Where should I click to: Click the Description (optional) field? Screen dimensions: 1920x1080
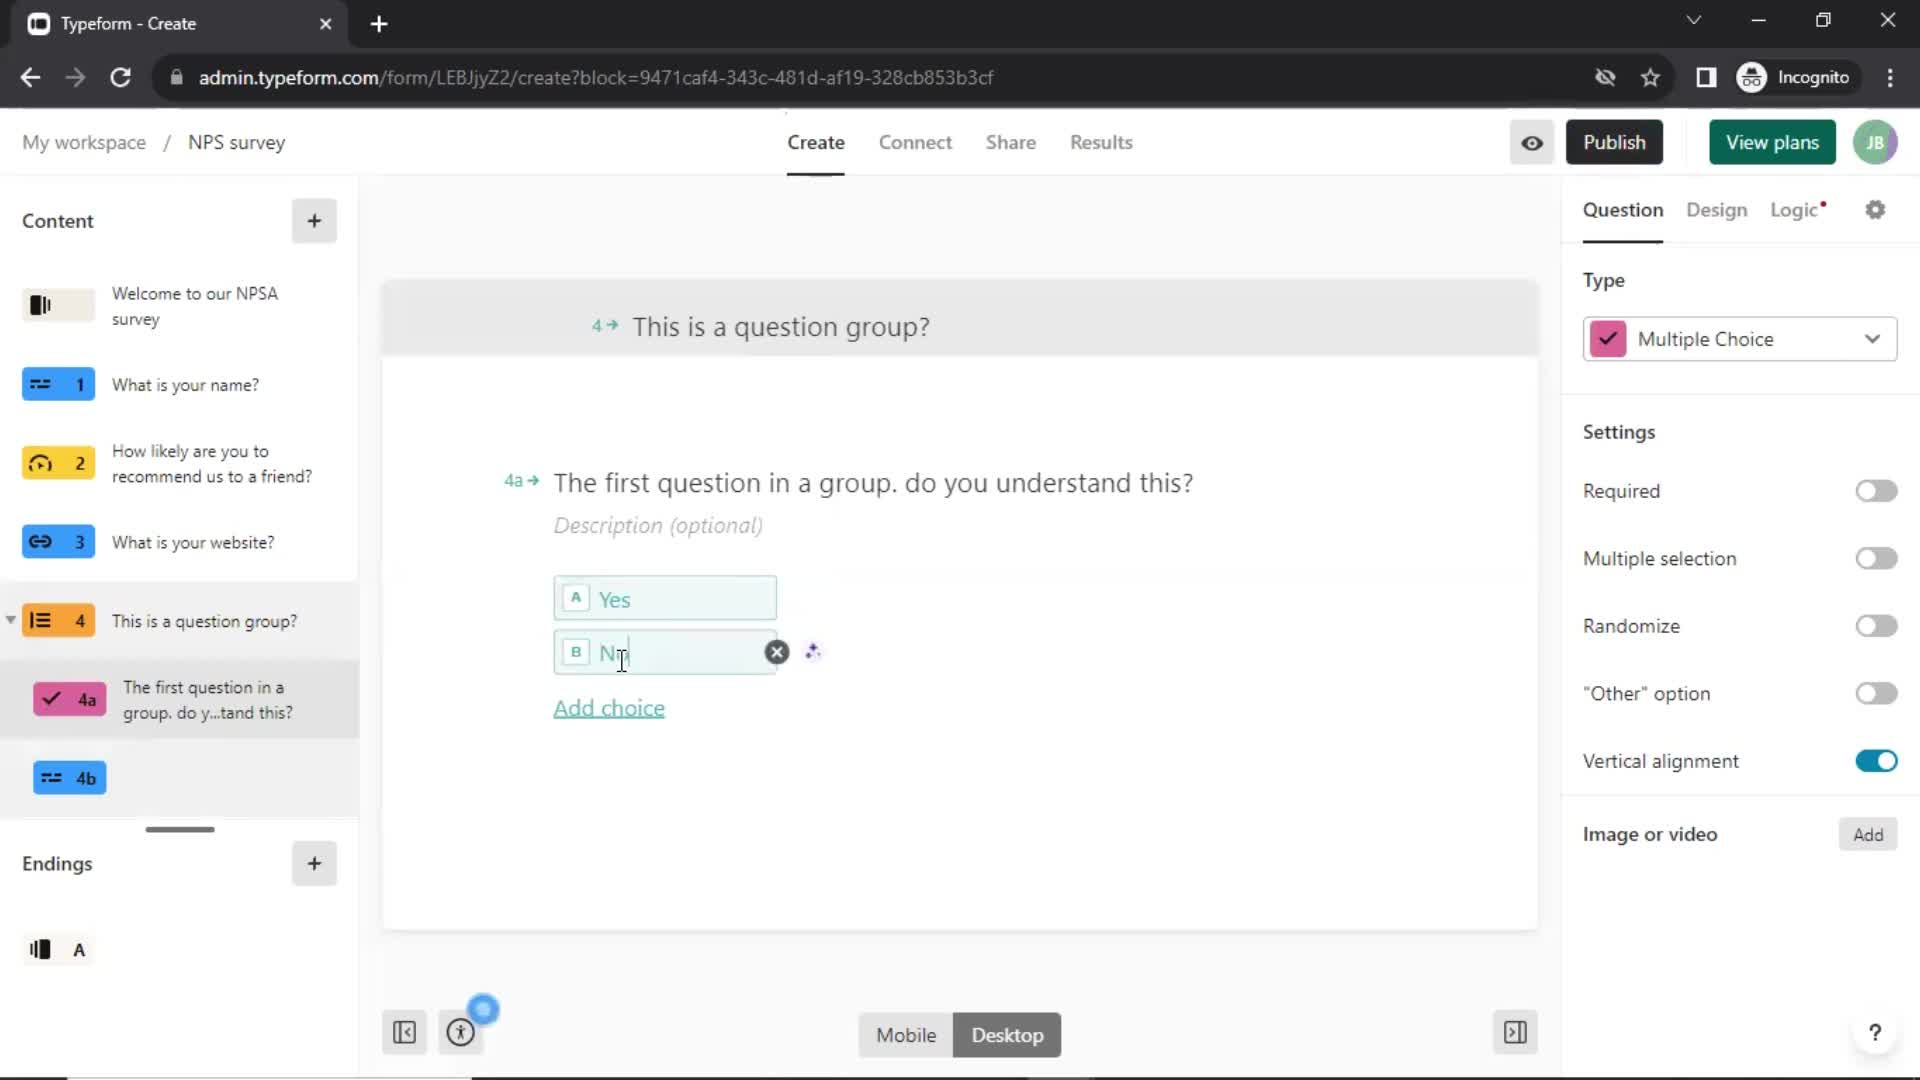658,526
